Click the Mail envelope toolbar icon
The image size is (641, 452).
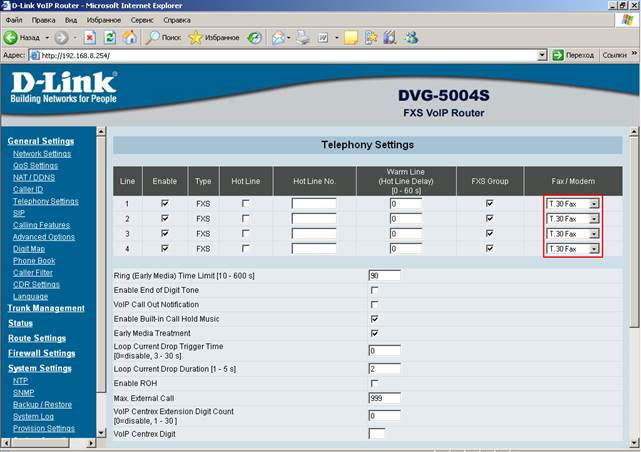point(279,37)
